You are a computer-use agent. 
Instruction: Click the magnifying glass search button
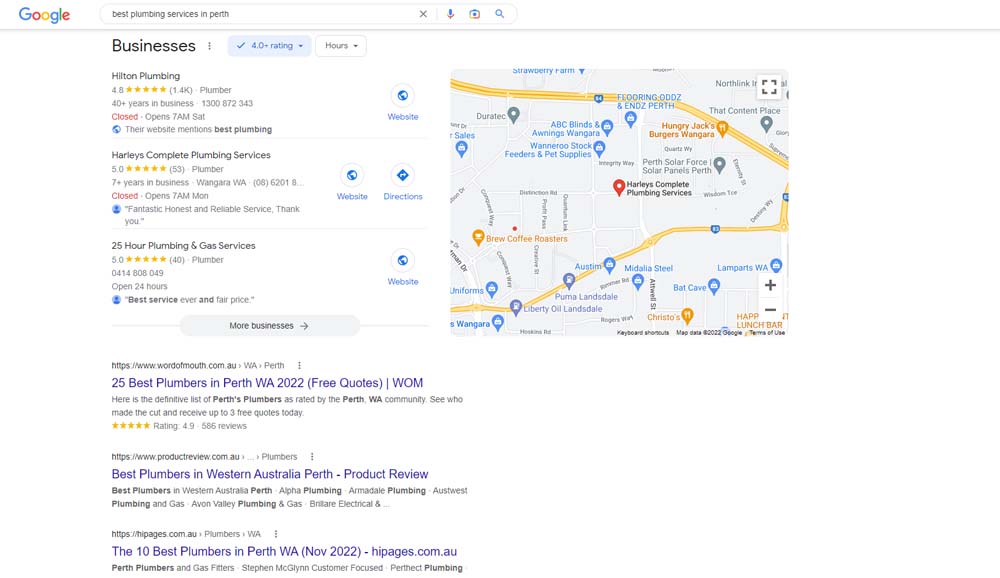pos(499,14)
